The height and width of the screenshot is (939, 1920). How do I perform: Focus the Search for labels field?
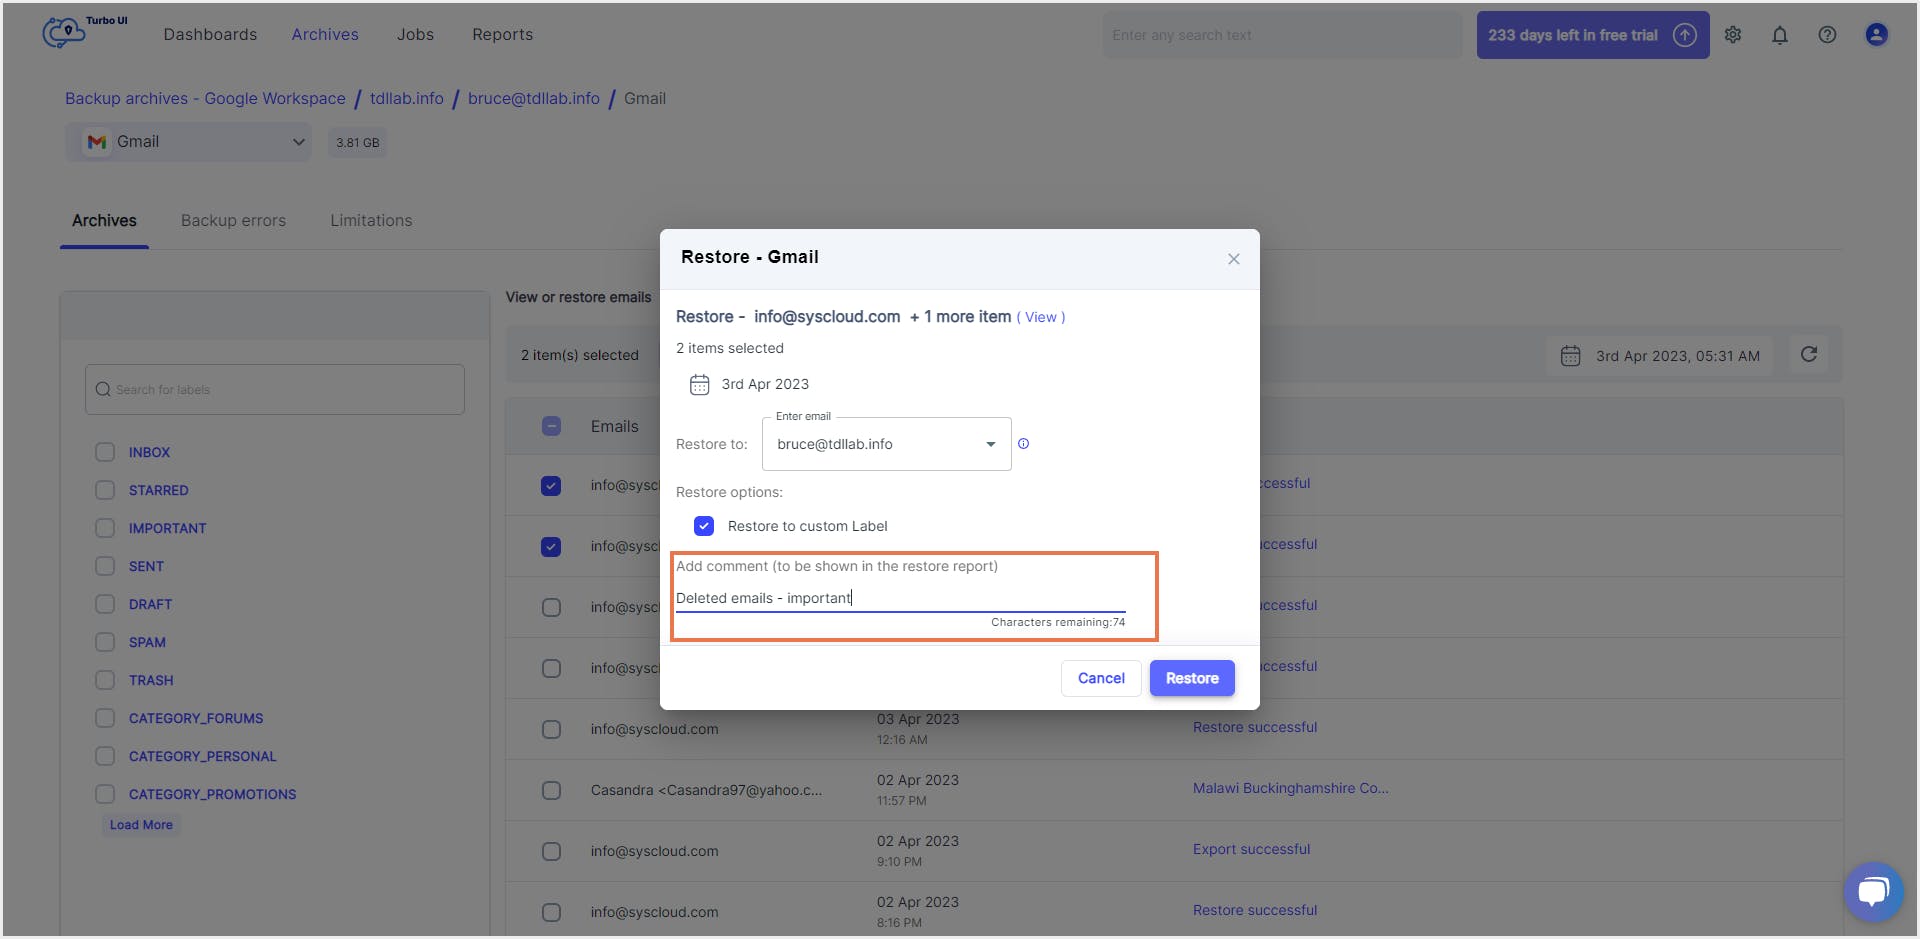click(275, 390)
